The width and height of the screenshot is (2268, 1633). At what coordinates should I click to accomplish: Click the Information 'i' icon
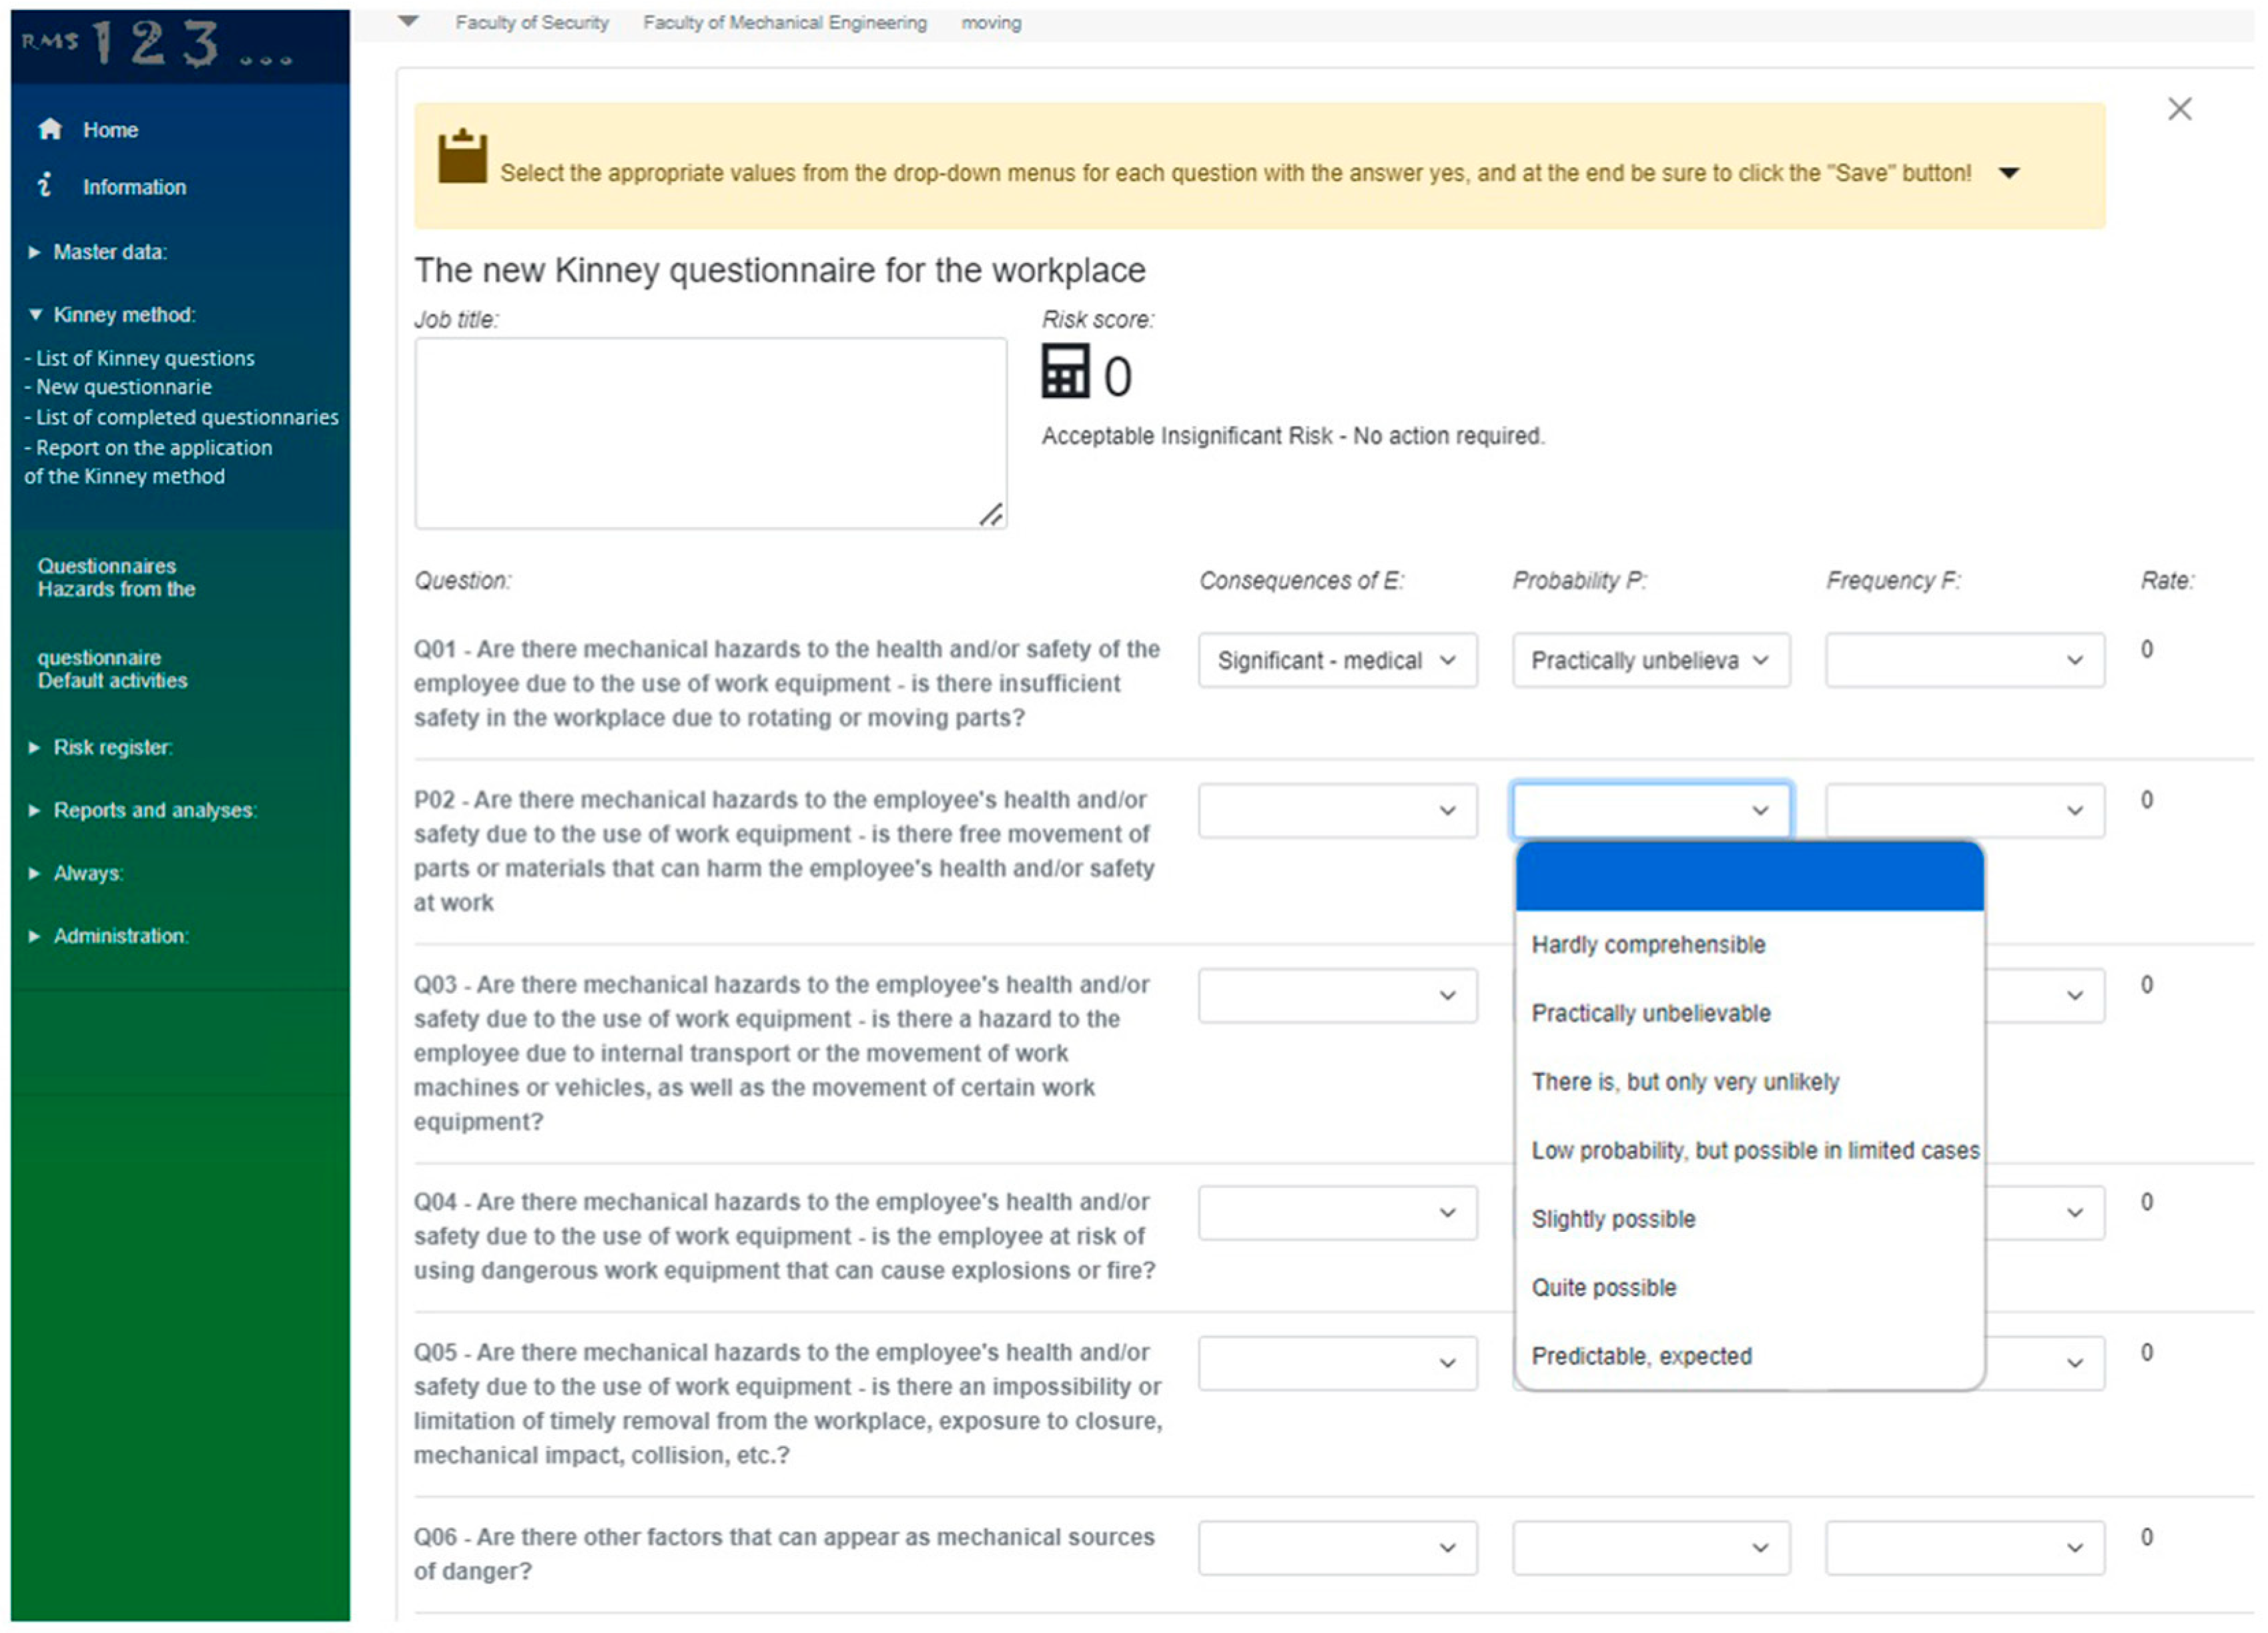coord(45,185)
